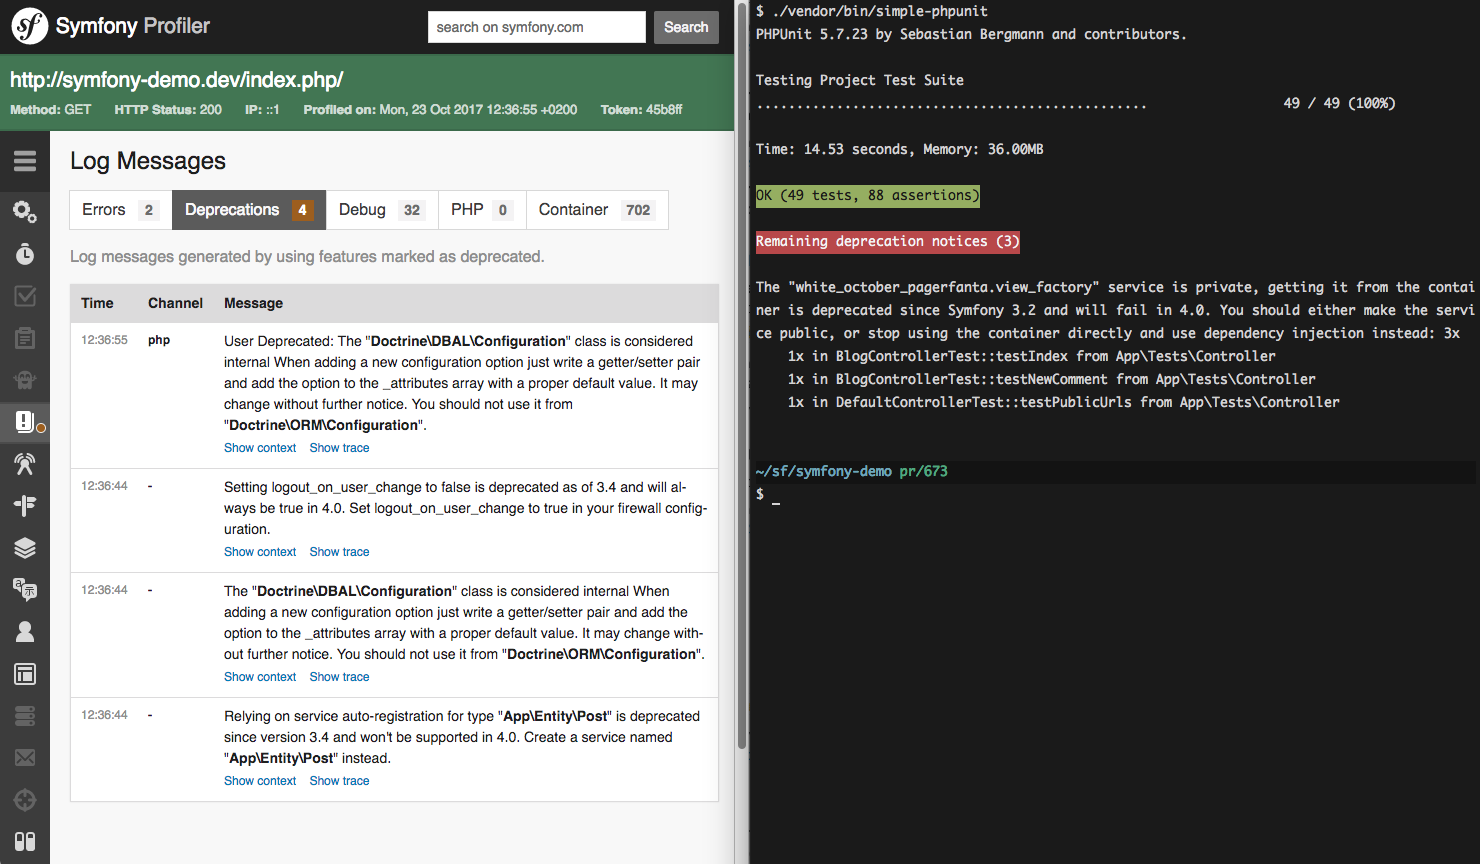This screenshot has height=864, width=1480.
Task: Open the Security user panel
Action: [25, 631]
